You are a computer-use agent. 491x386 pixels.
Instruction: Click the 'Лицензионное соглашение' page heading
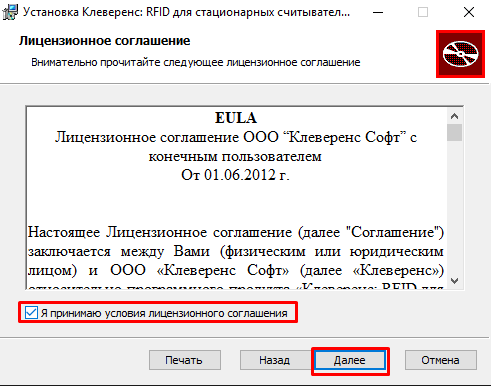(x=104, y=41)
